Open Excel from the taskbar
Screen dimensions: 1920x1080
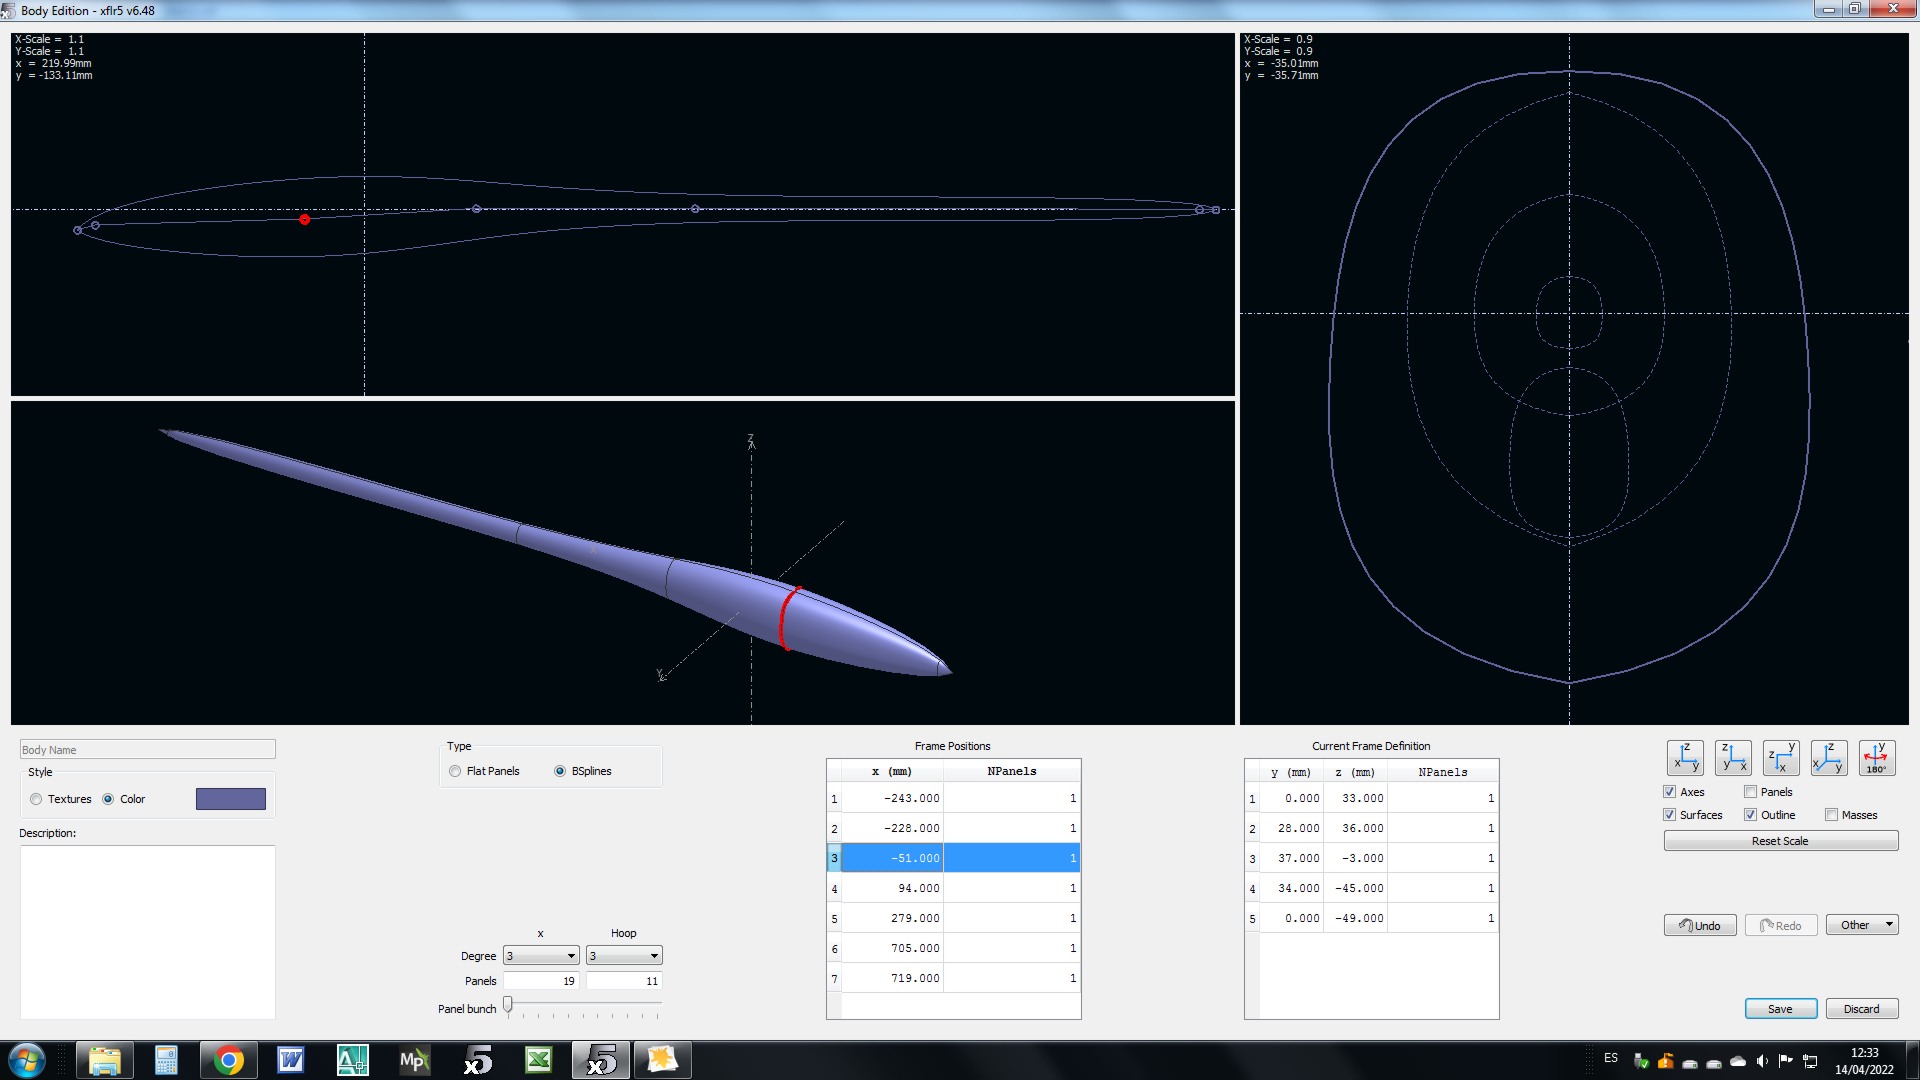(x=539, y=1060)
